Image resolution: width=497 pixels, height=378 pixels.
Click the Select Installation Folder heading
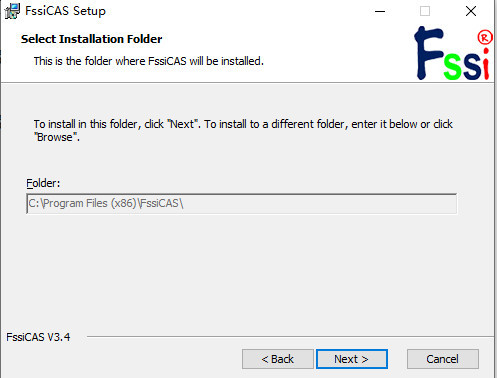tap(91, 39)
